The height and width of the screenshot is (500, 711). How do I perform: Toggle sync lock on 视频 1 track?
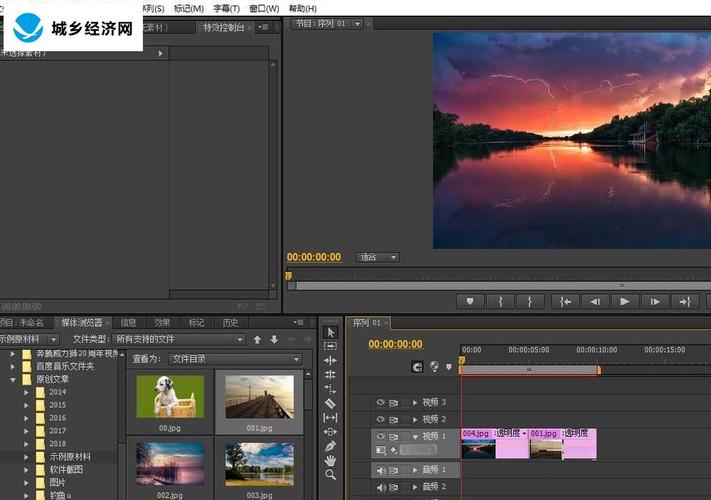394,437
